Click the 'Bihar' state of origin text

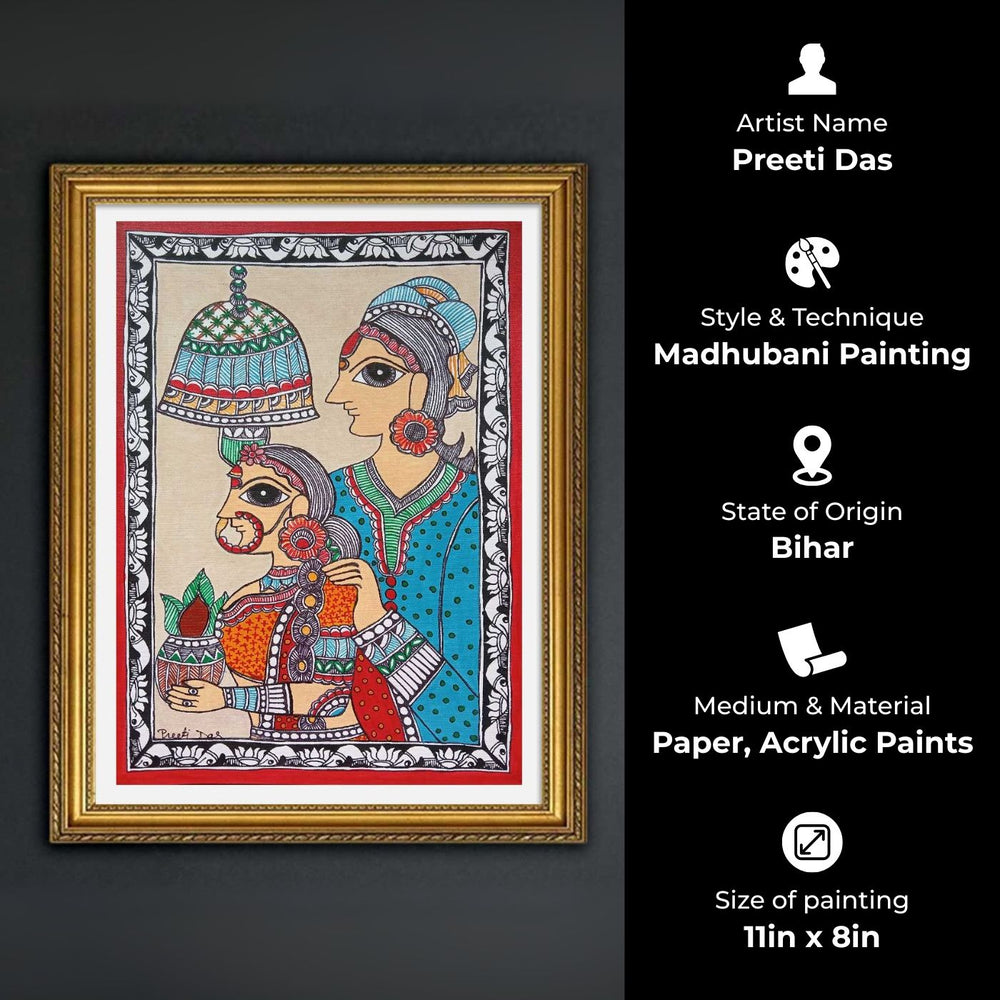812,548
